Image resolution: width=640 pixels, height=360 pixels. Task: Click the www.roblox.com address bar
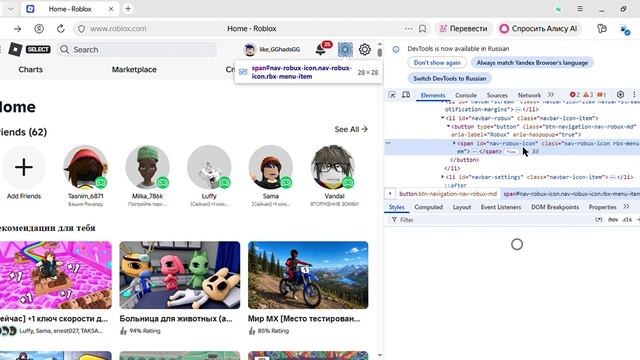pyautogui.click(x=118, y=29)
